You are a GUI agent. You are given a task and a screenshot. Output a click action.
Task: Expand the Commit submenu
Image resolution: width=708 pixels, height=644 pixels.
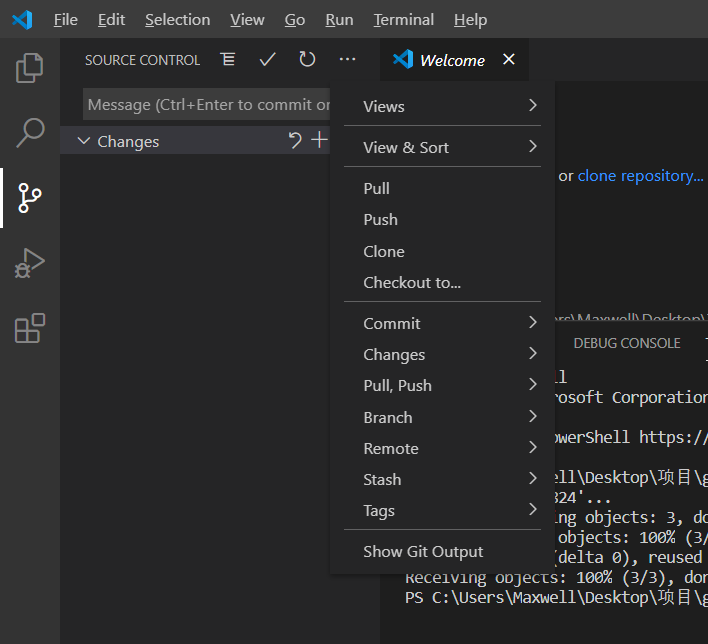[442, 323]
